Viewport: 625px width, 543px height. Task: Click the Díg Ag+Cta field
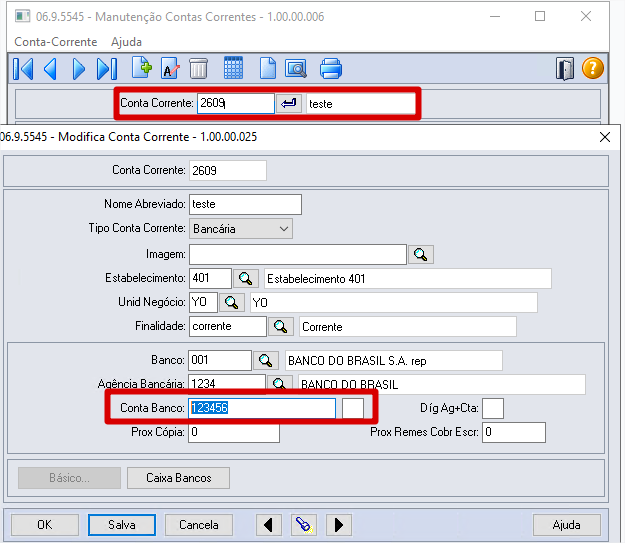coord(493,408)
